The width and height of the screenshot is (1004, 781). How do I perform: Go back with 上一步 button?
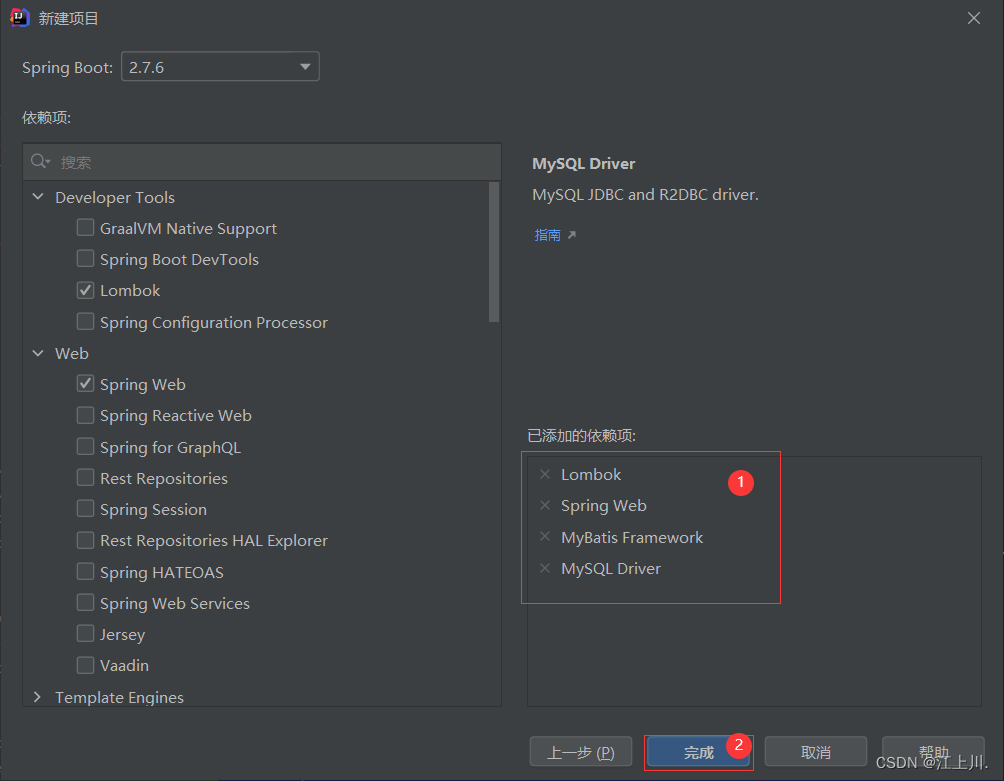581,752
